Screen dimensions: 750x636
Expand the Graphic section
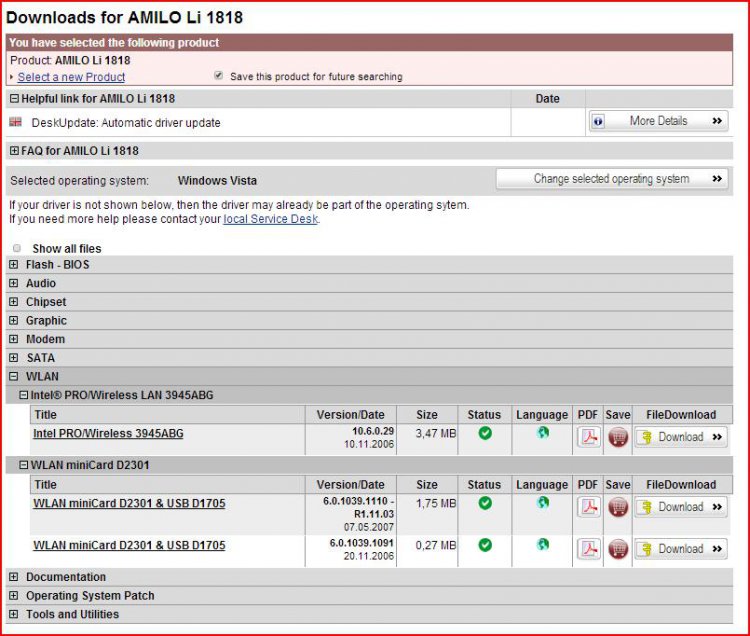[x=14, y=320]
